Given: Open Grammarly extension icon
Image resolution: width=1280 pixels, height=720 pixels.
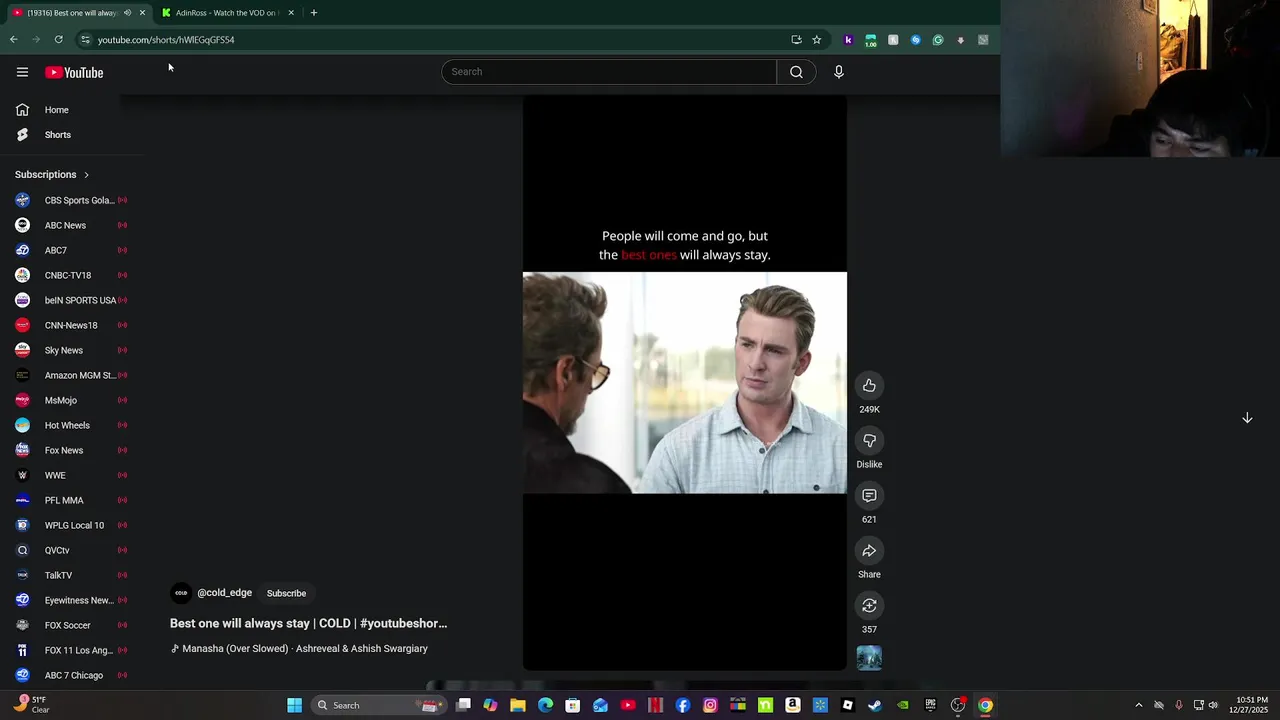Looking at the screenshot, I should click(938, 40).
